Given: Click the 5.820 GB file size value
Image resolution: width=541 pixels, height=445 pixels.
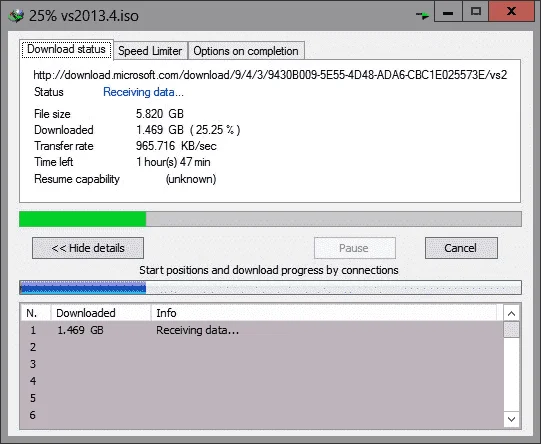Looking at the screenshot, I should click(x=160, y=114).
